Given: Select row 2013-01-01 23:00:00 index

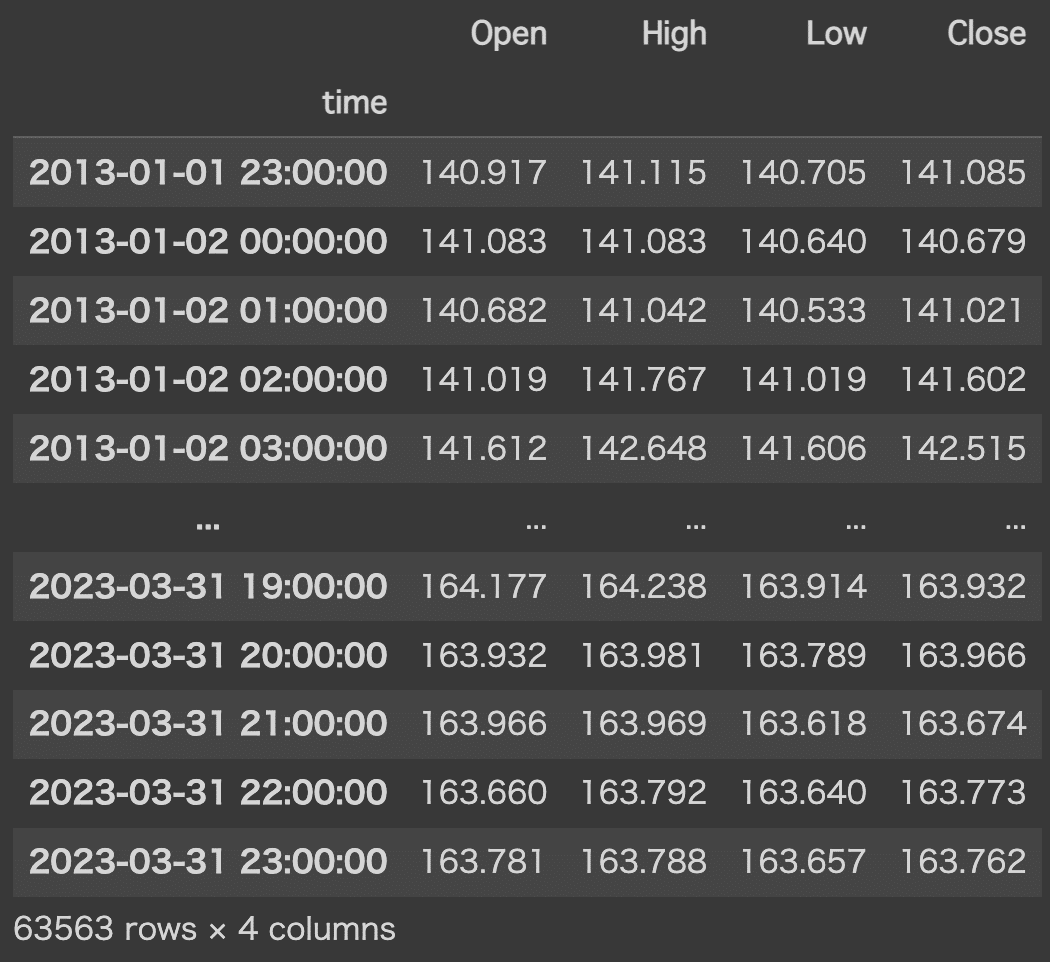Looking at the screenshot, I should [x=207, y=172].
